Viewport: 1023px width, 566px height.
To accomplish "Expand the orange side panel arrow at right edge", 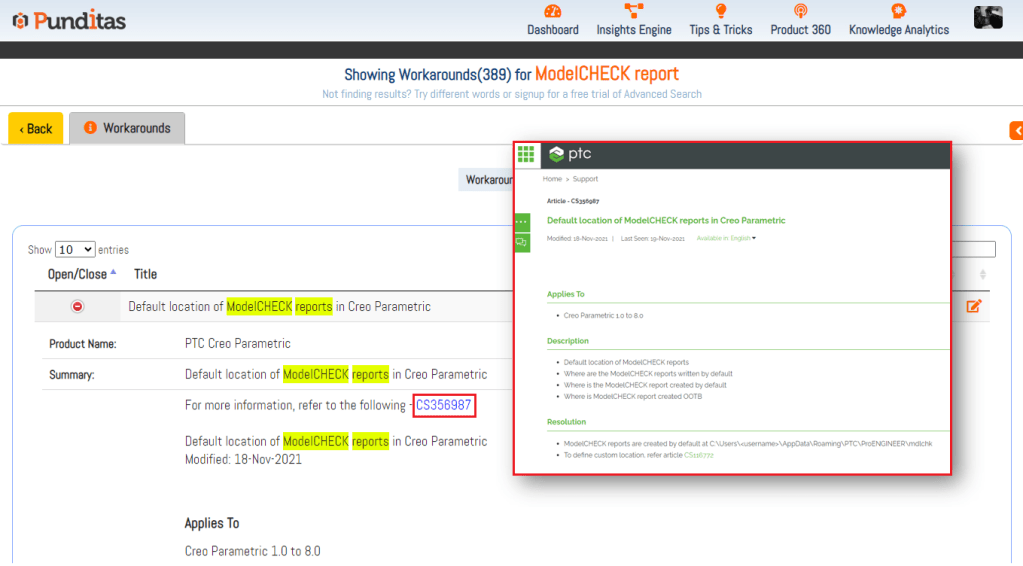I will [1016, 130].
